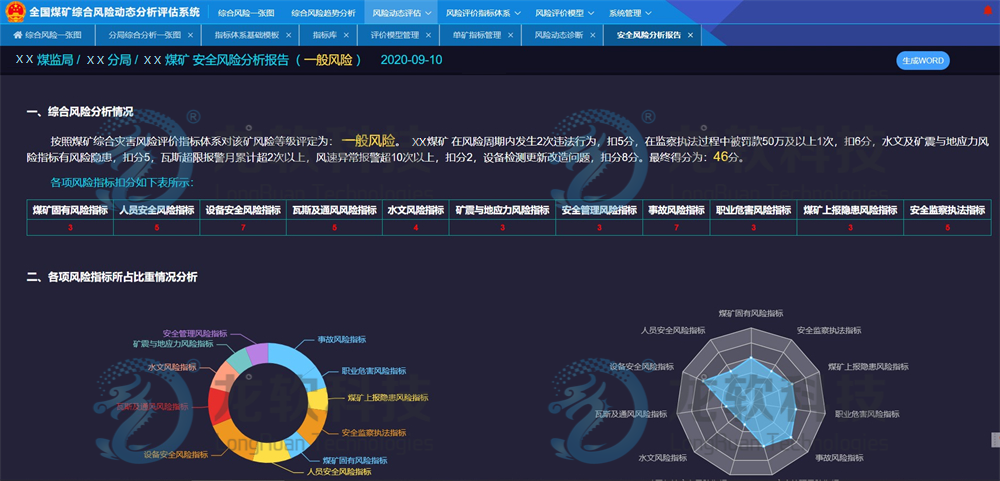Close the 风险动态诊断 tab
This screenshot has width=1000, height=481.
[x=596, y=34]
